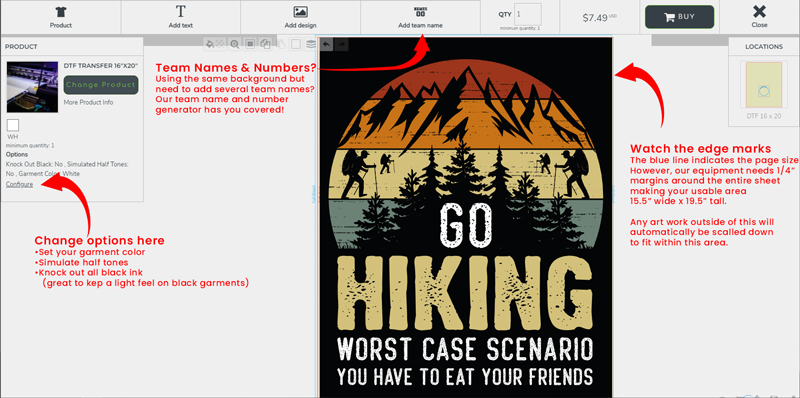
Task: Click the DTF printer product thumbnail
Action: tap(32, 87)
